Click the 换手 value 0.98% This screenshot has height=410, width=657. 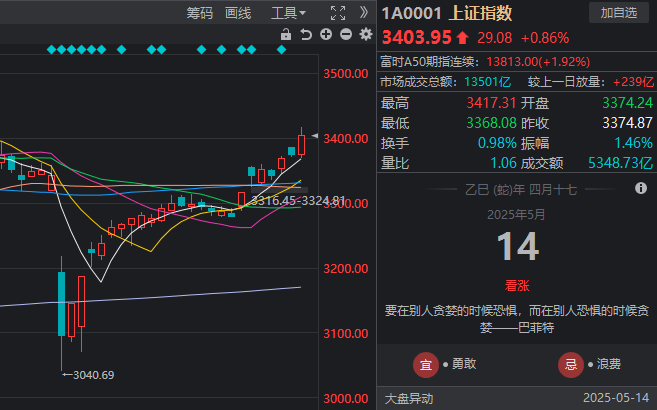tap(497, 143)
